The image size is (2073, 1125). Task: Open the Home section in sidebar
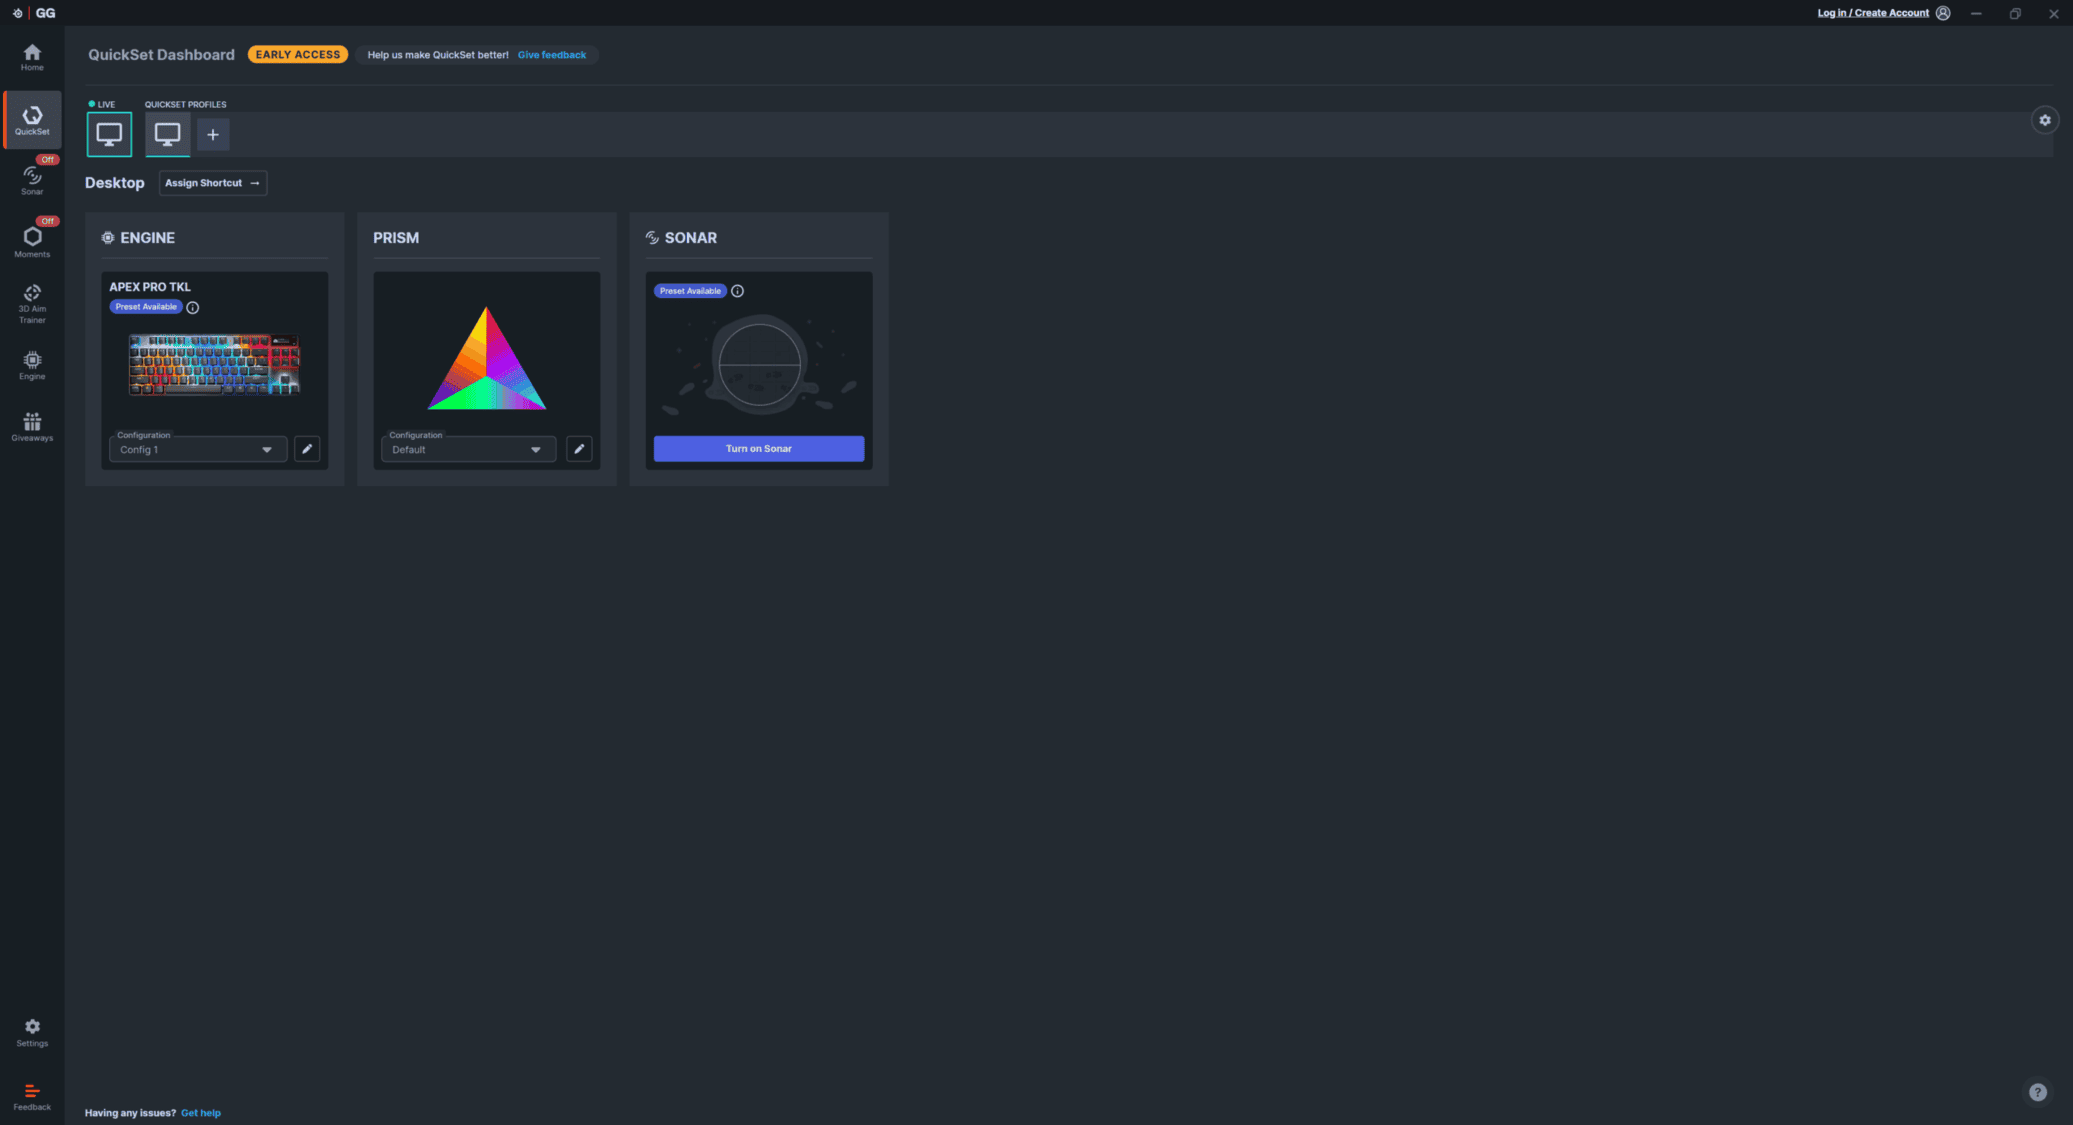(x=32, y=57)
